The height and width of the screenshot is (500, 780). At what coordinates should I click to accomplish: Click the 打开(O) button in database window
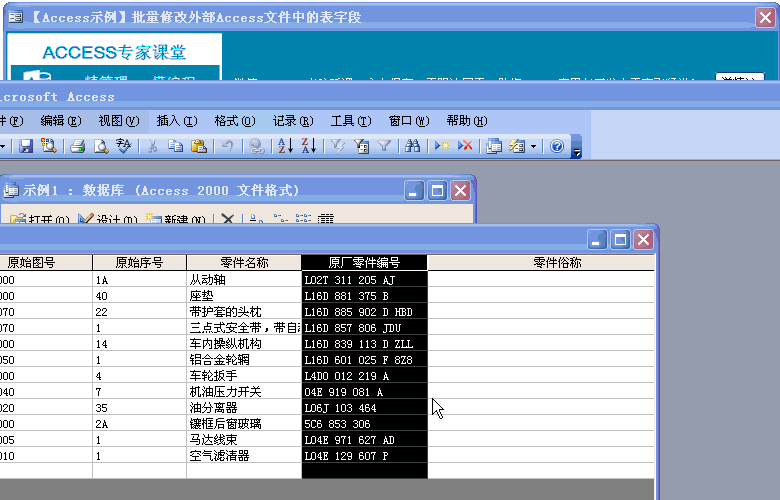pyautogui.click(x=40, y=219)
